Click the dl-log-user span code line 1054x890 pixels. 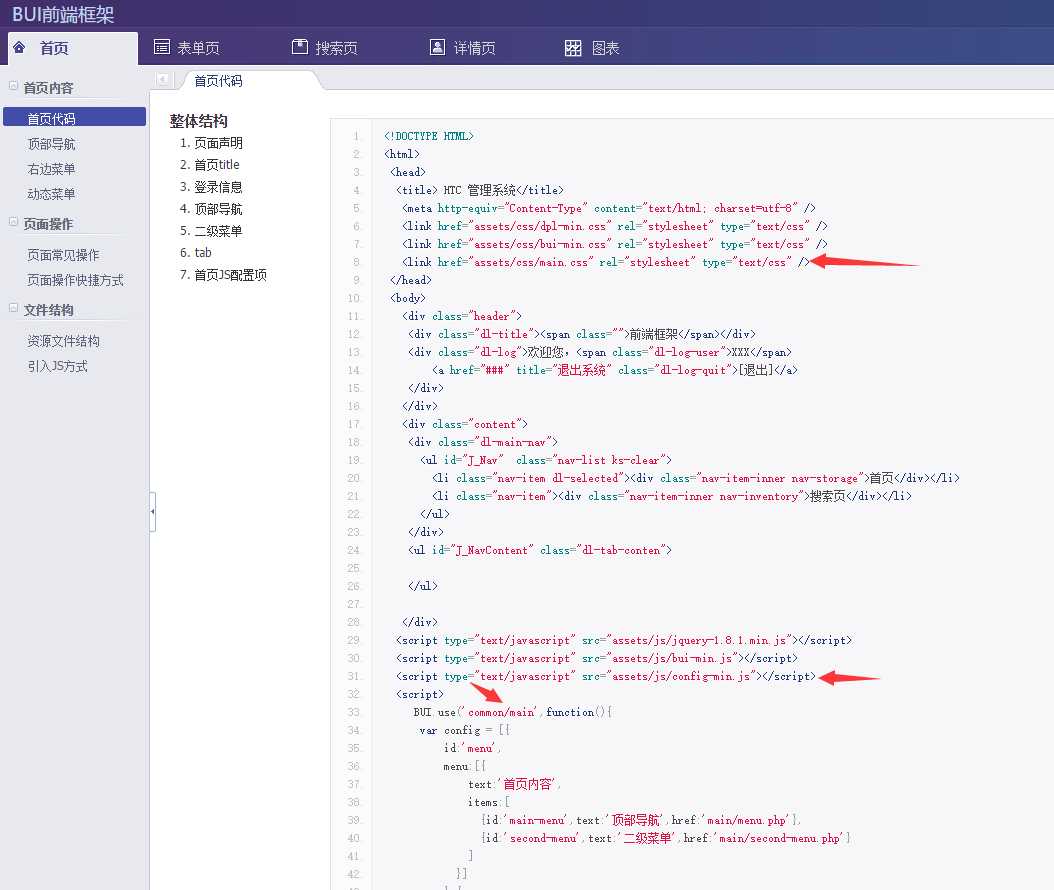coord(600,352)
